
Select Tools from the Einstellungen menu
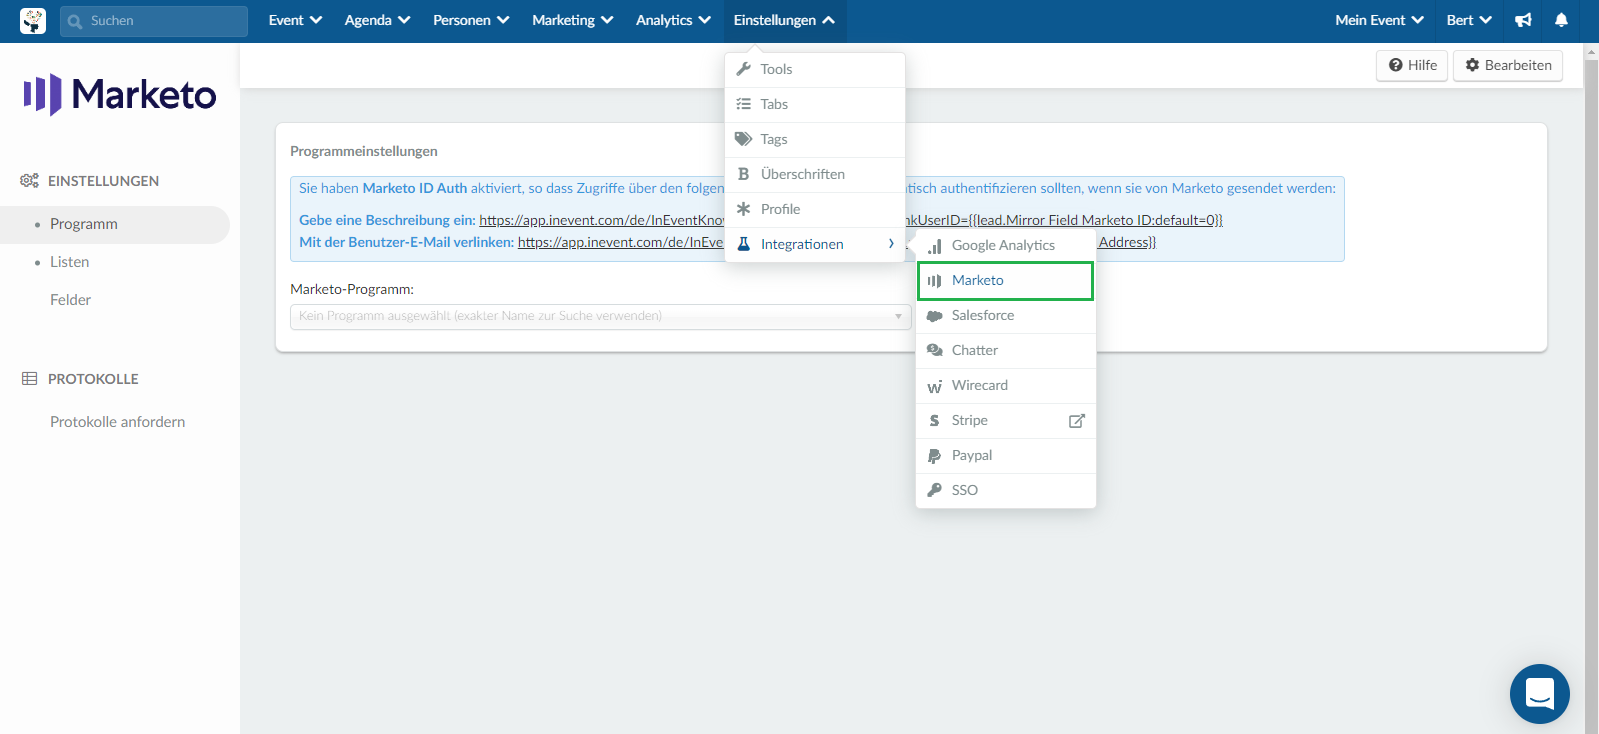pos(815,70)
